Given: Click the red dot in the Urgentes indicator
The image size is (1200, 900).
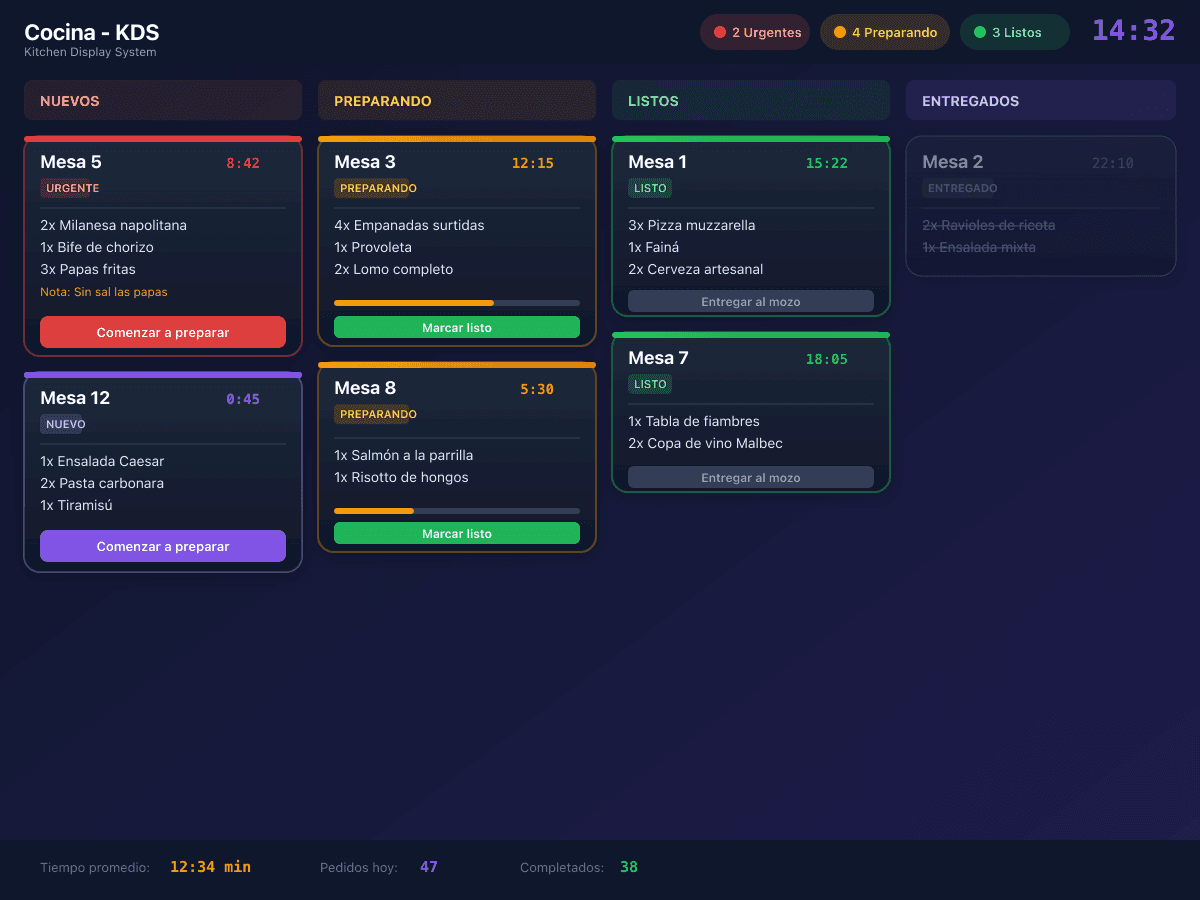Looking at the screenshot, I should pos(720,32).
